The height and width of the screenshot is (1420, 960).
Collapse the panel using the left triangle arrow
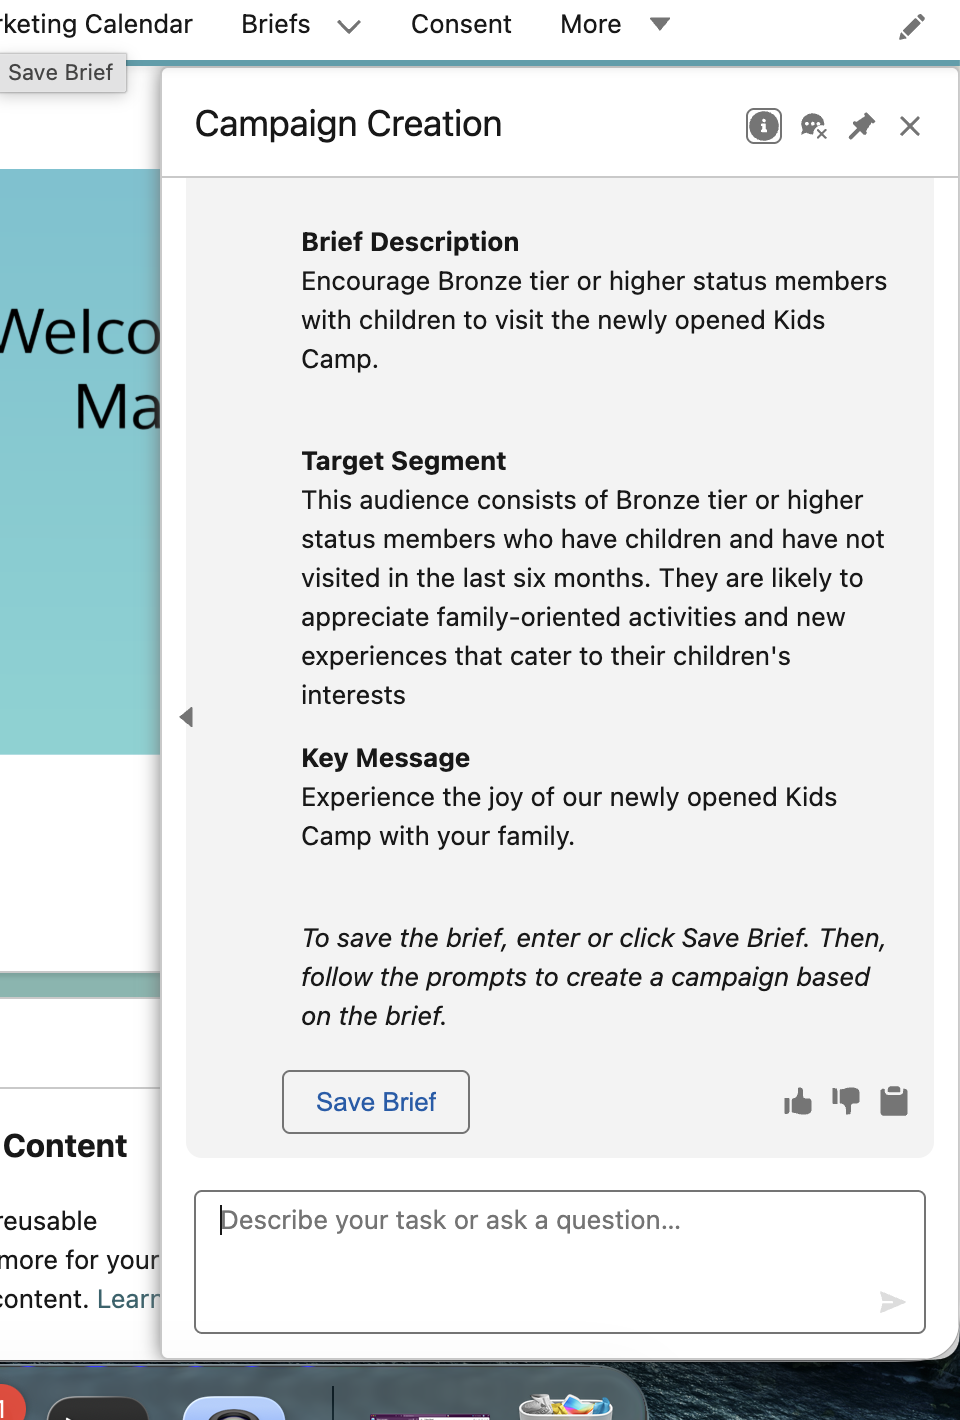tap(186, 717)
